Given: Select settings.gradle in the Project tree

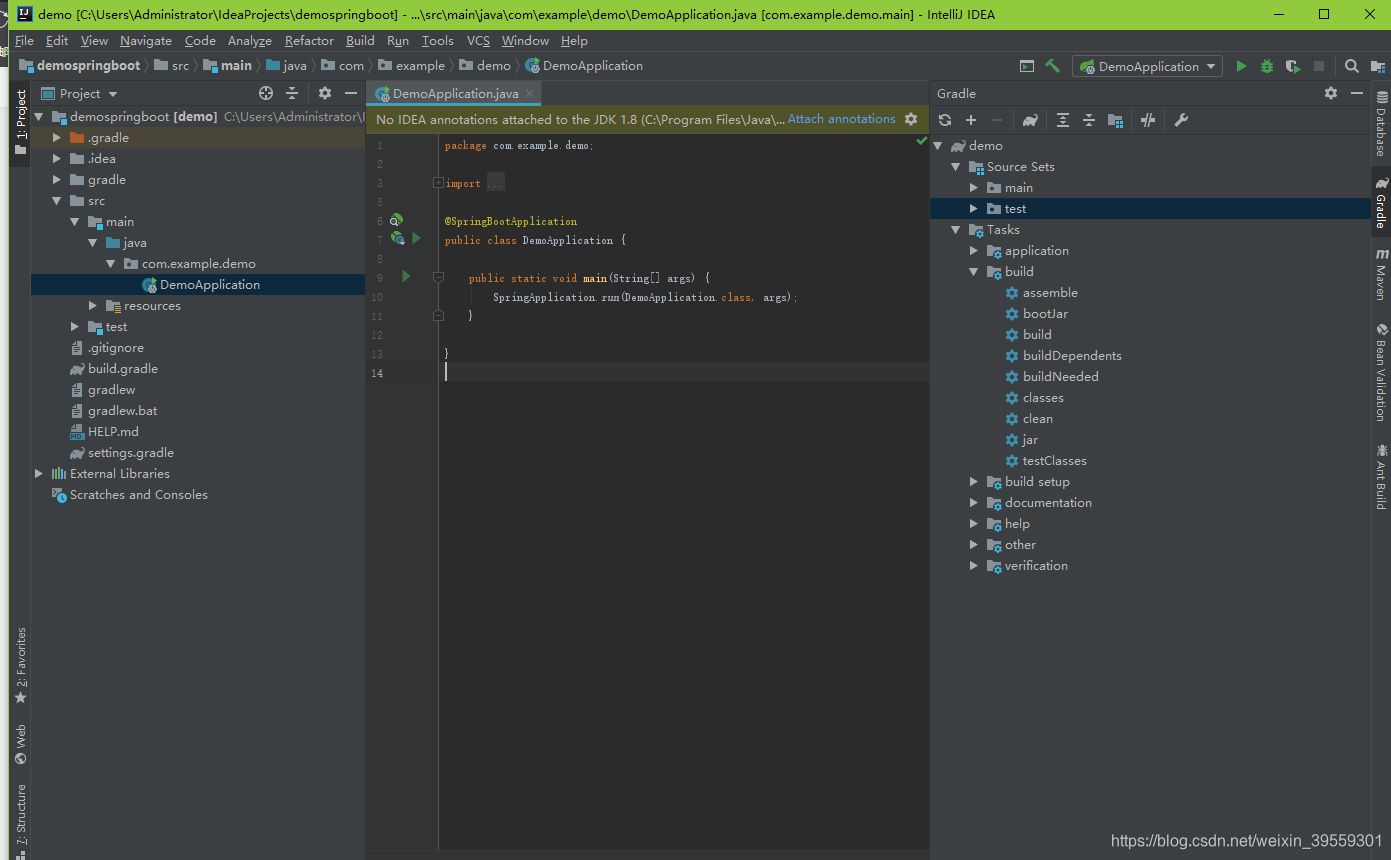Looking at the screenshot, I should (x=131, y=453).
